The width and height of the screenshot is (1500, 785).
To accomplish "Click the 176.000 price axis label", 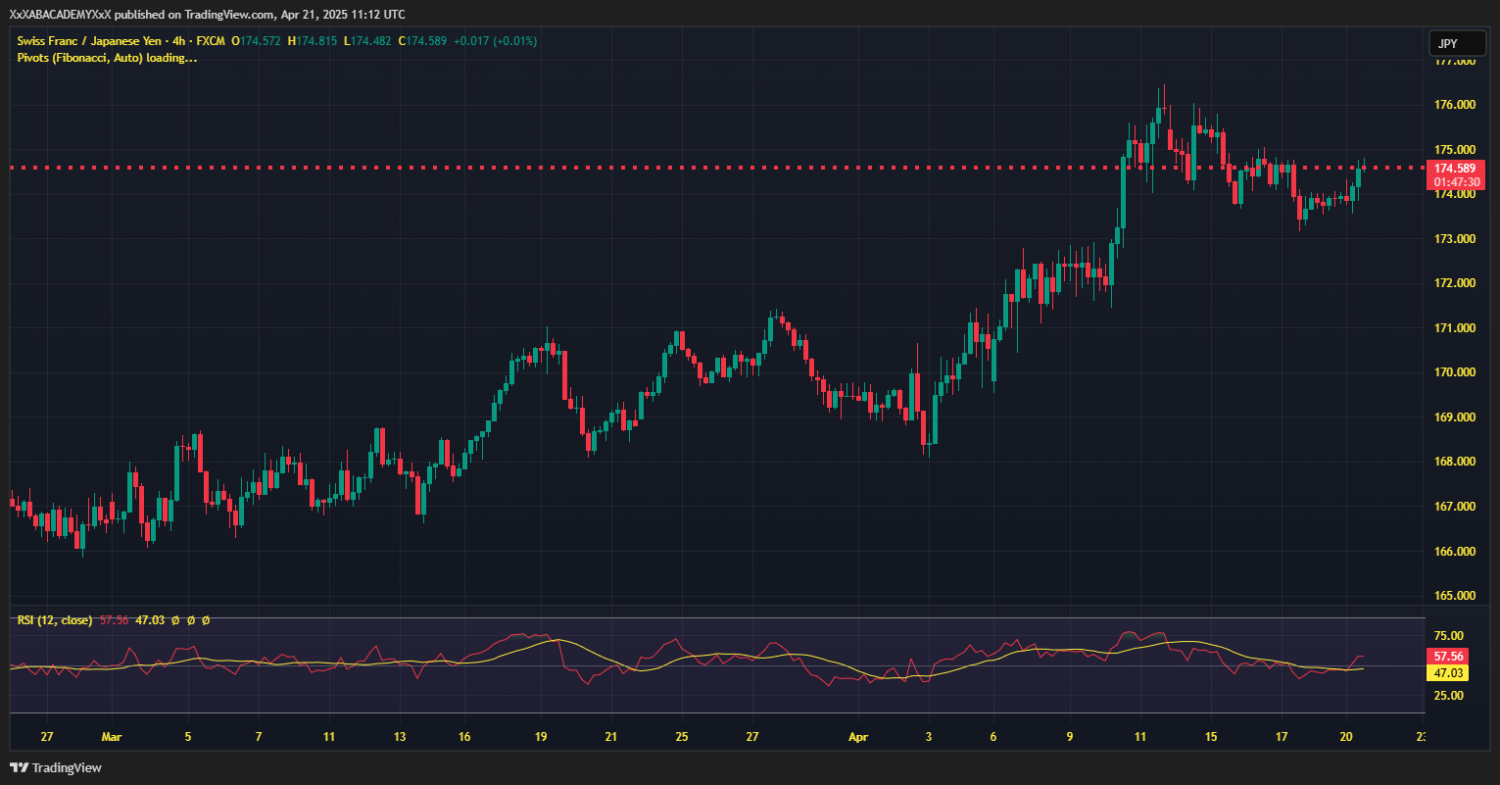I will tap(1455, 105).
